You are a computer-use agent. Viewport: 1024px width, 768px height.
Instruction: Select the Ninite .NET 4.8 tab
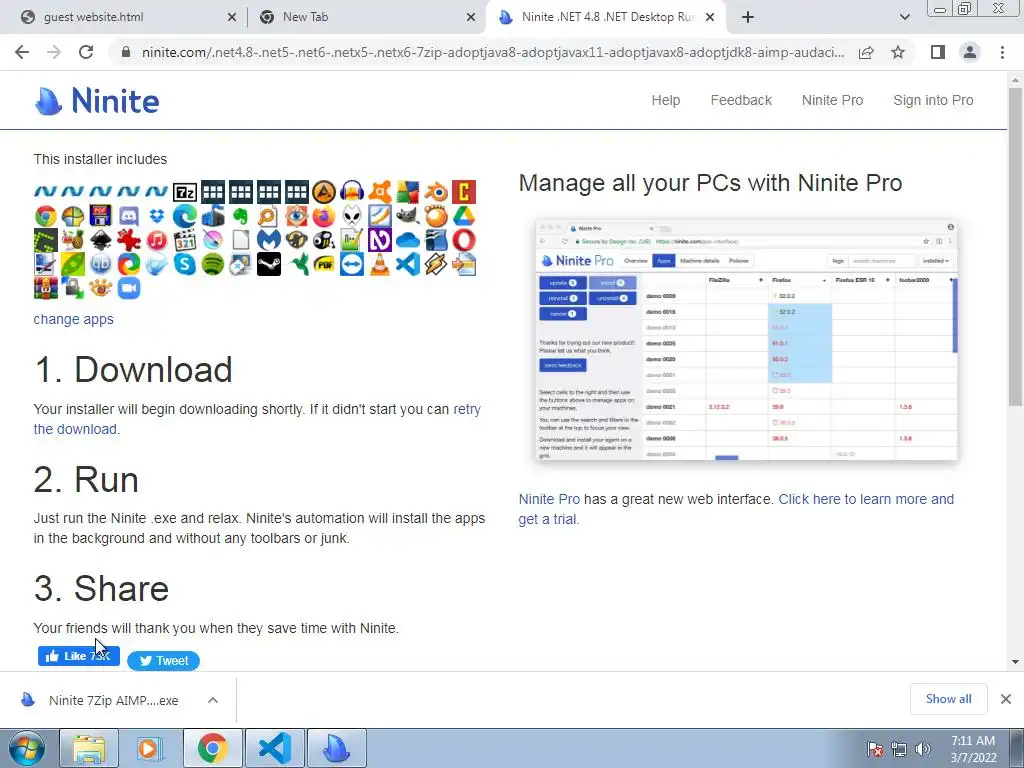607,17
